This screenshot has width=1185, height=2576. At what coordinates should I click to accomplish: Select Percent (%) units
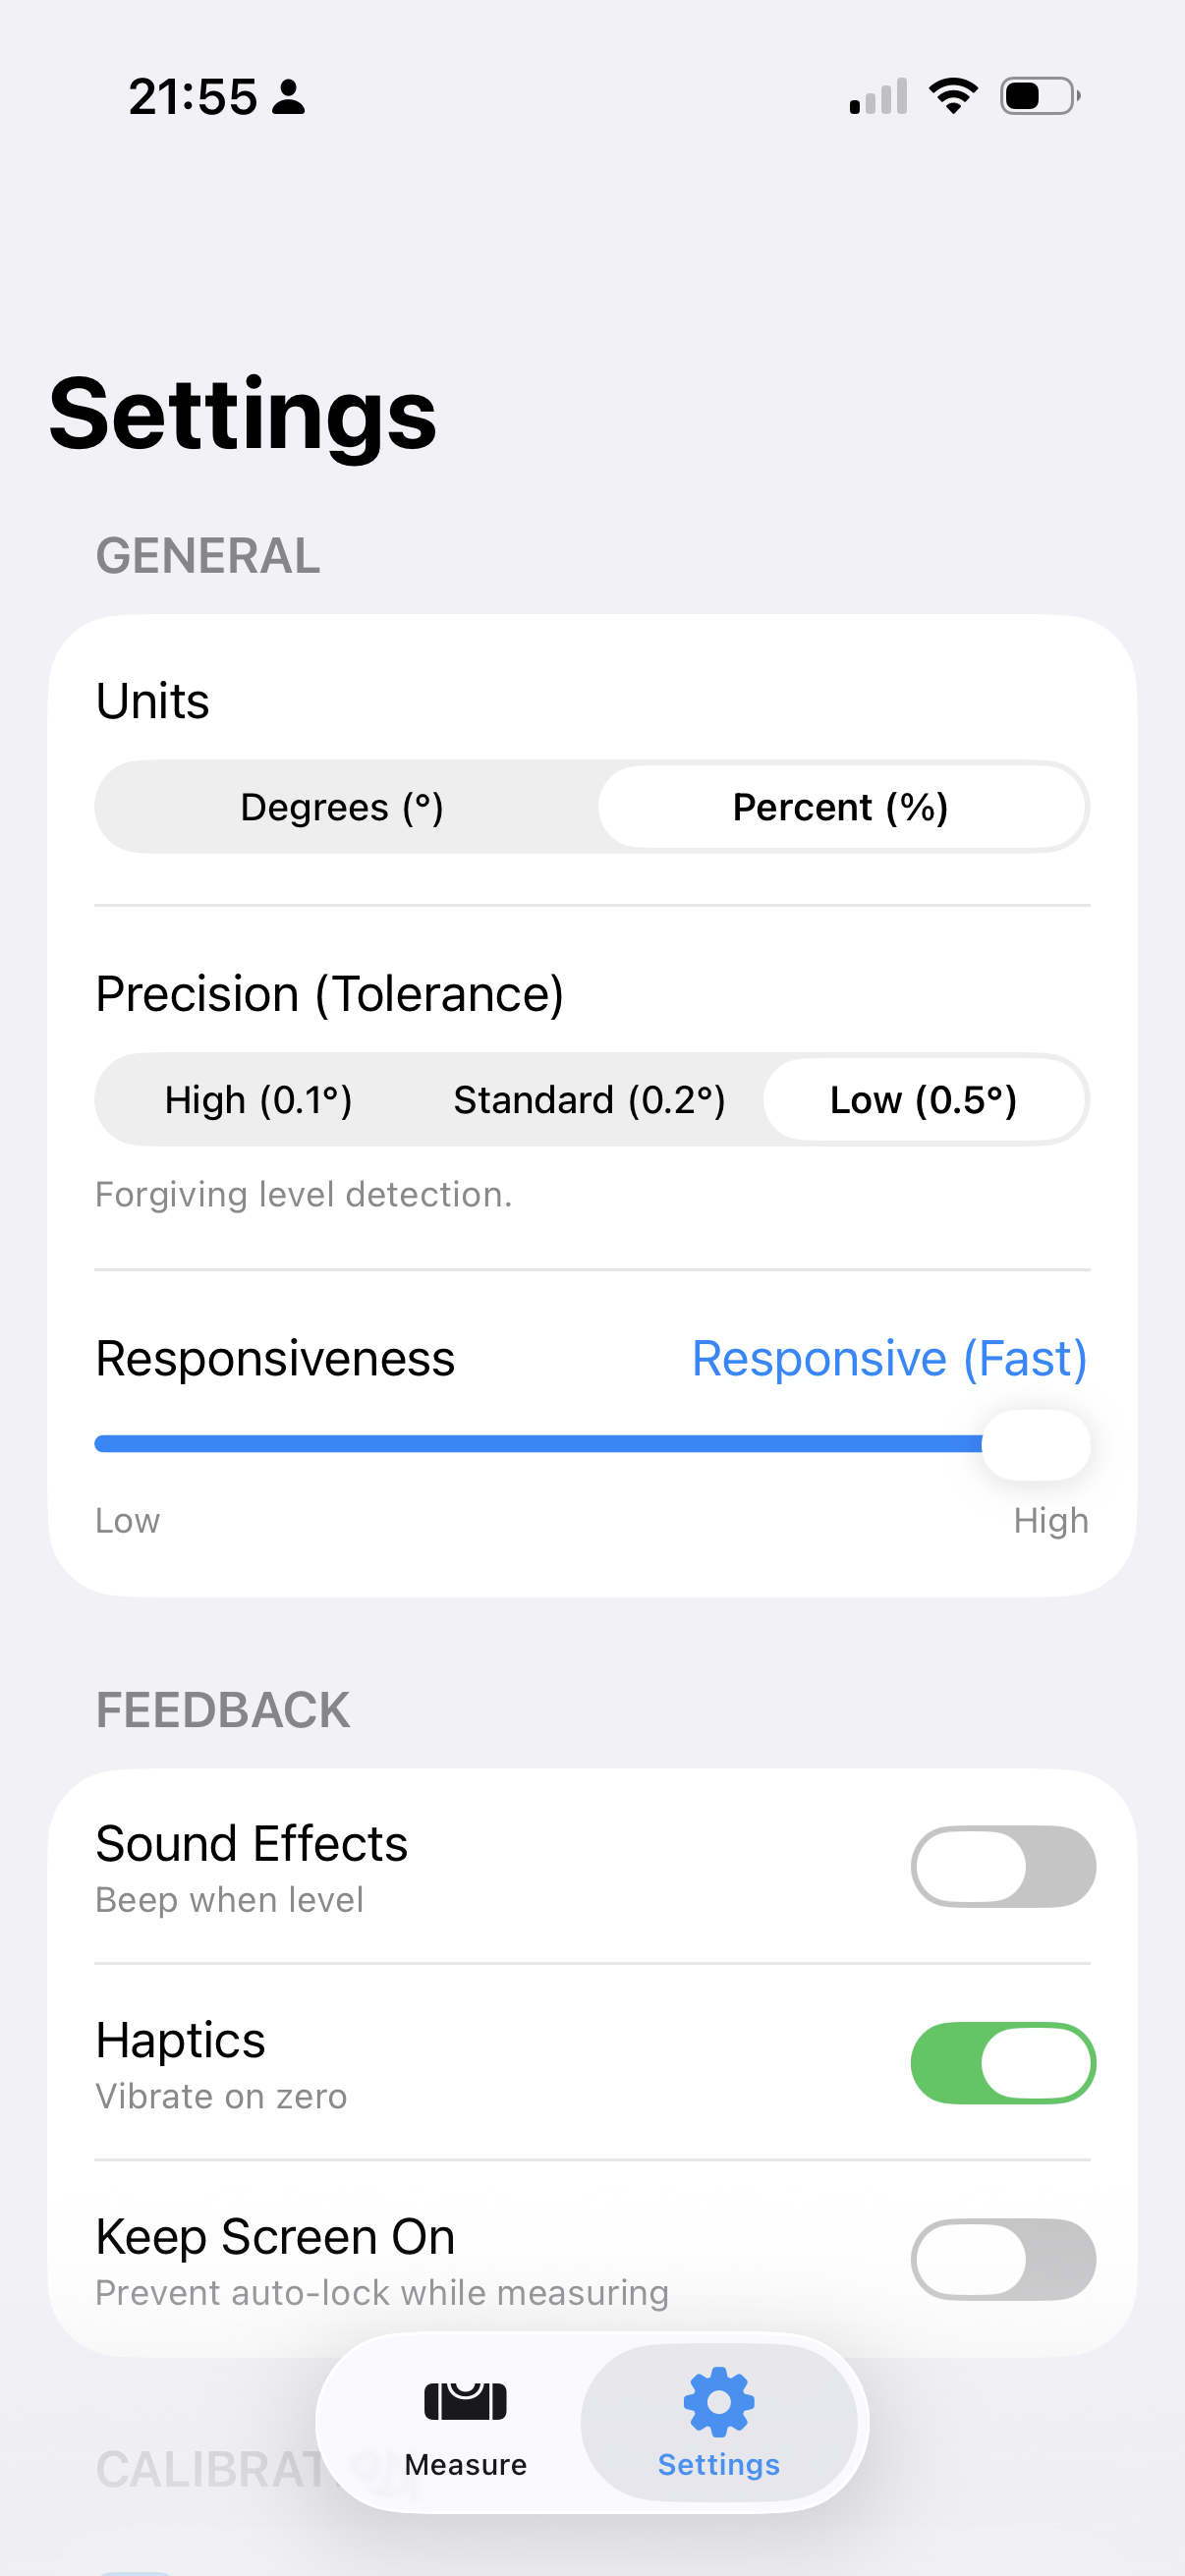tap(840, 807)
